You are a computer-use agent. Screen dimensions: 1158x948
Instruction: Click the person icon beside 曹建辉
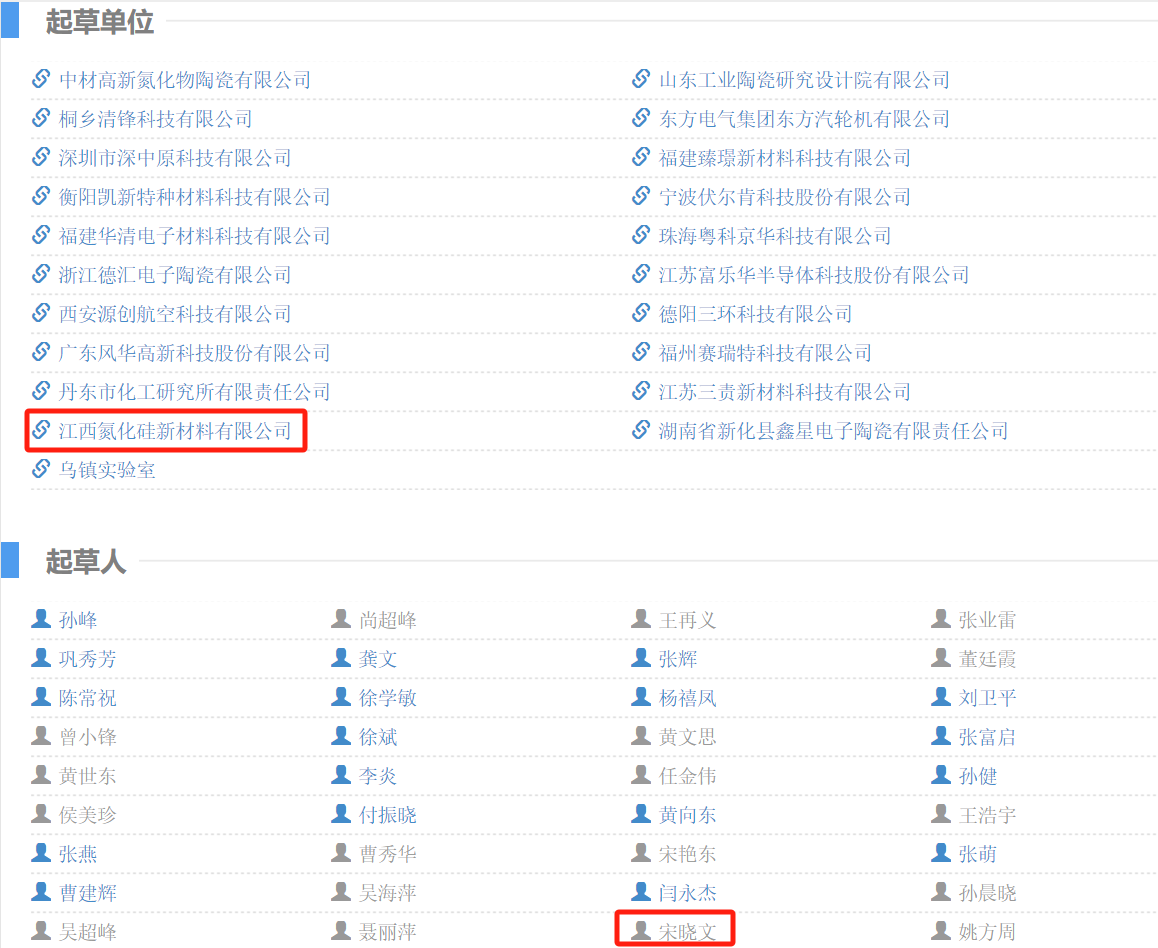coord(41,893)
